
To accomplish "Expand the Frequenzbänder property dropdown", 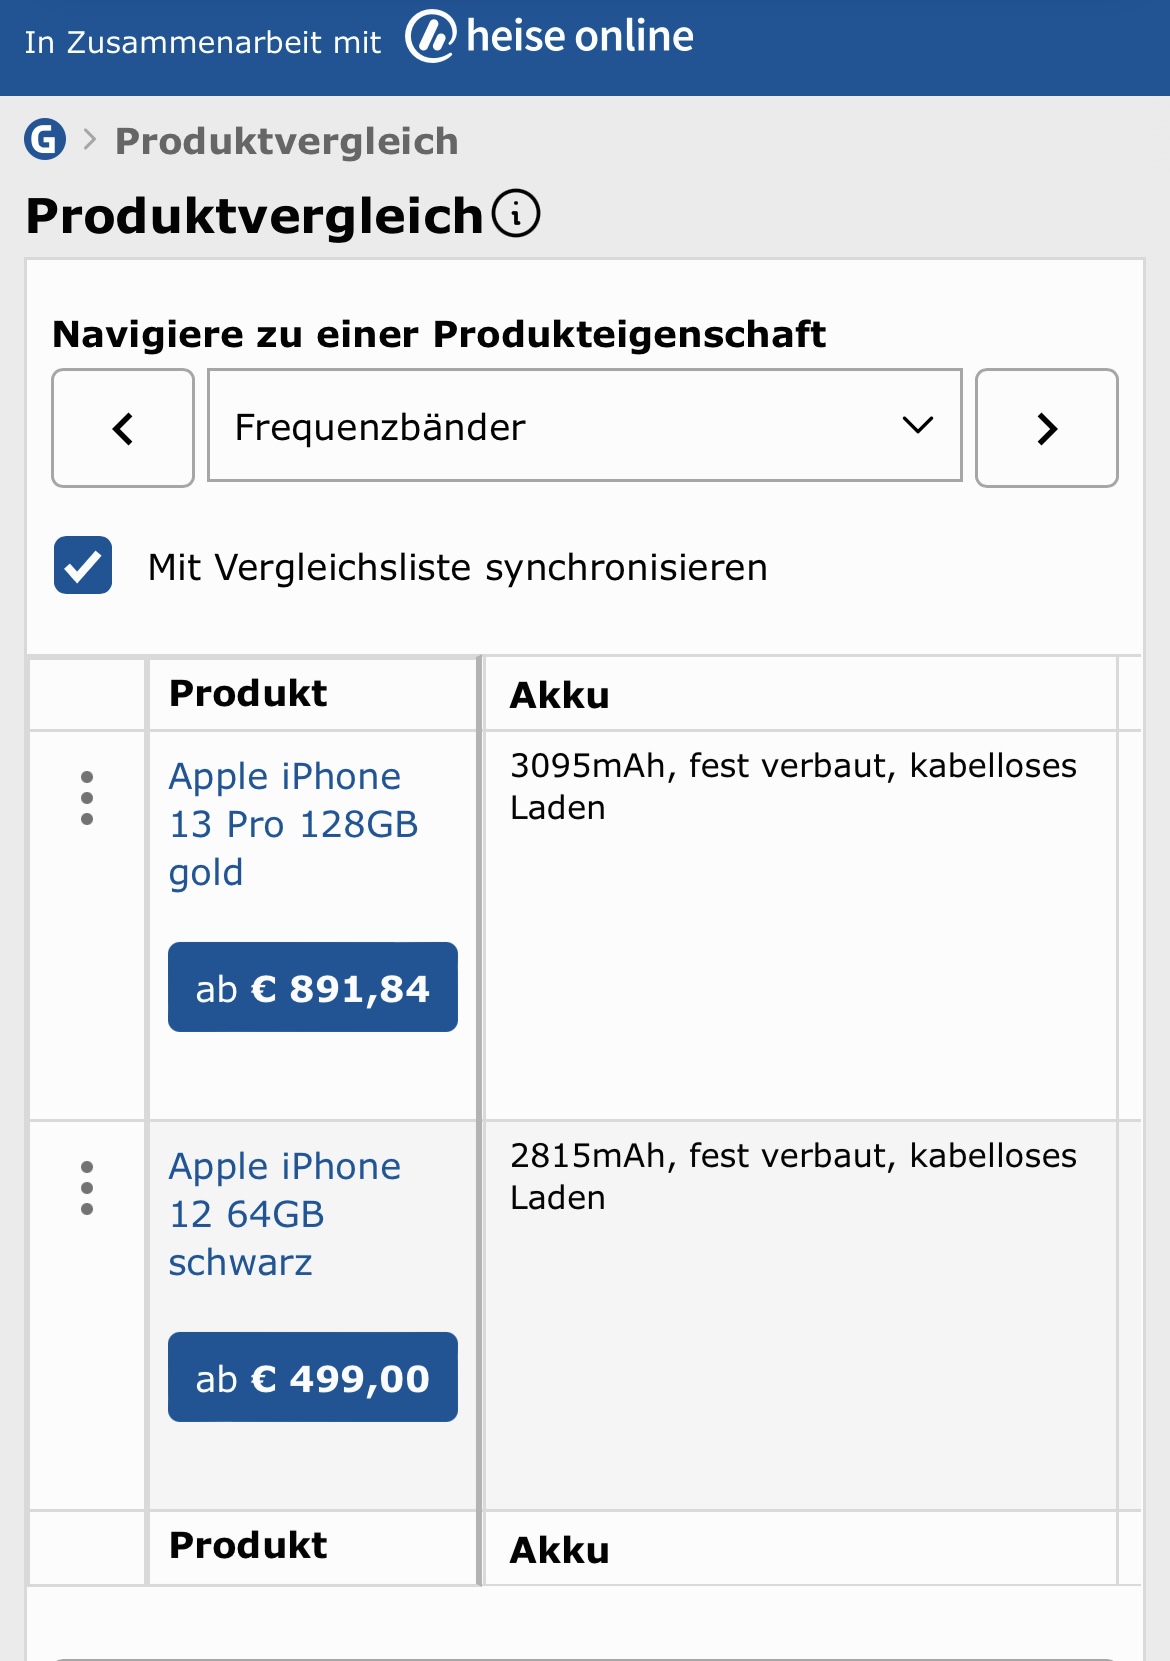I will 585,426.
